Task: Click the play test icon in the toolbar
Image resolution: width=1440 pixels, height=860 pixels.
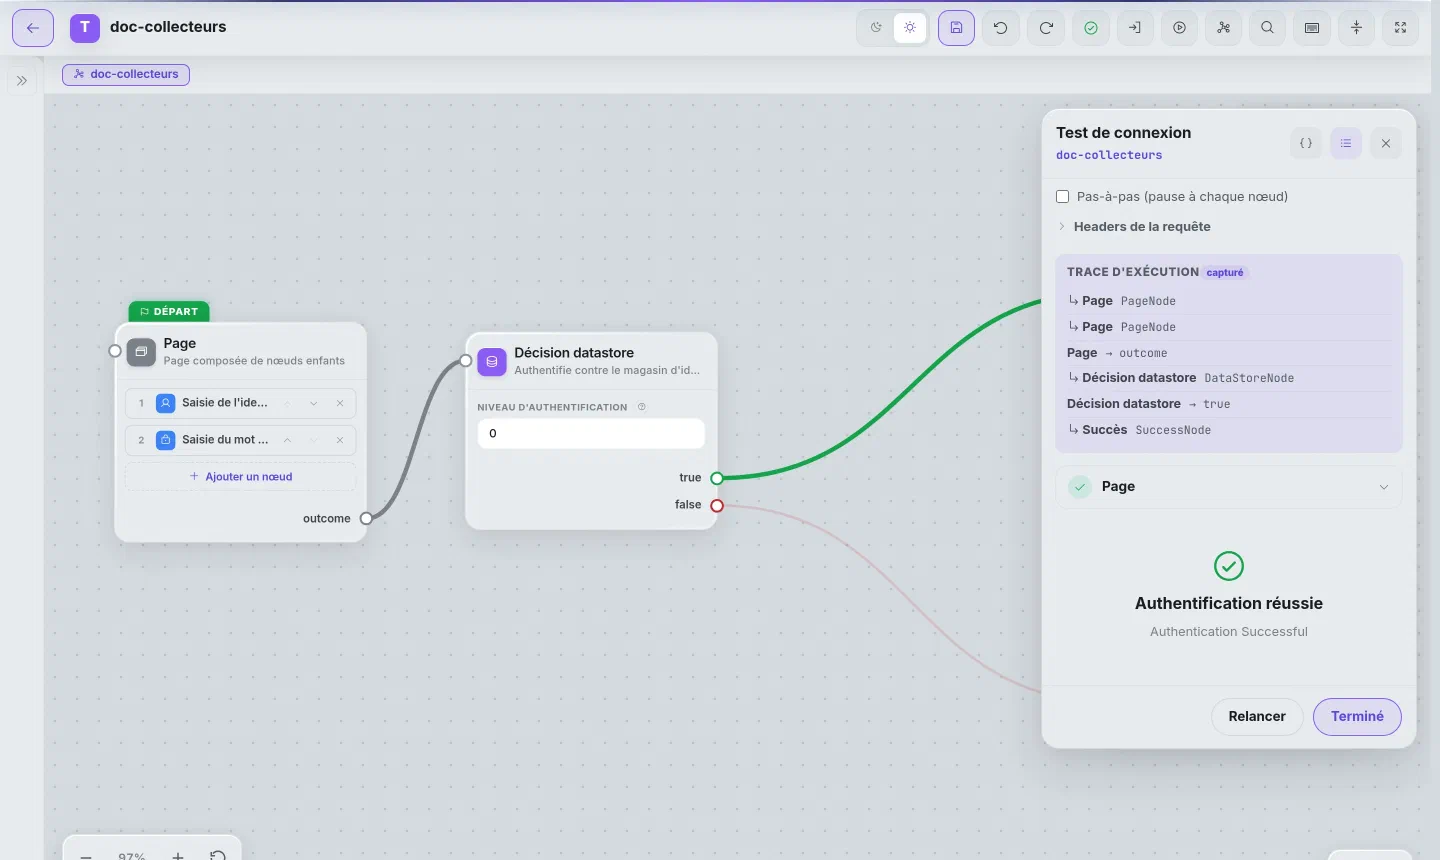Action: (1180, 28)
